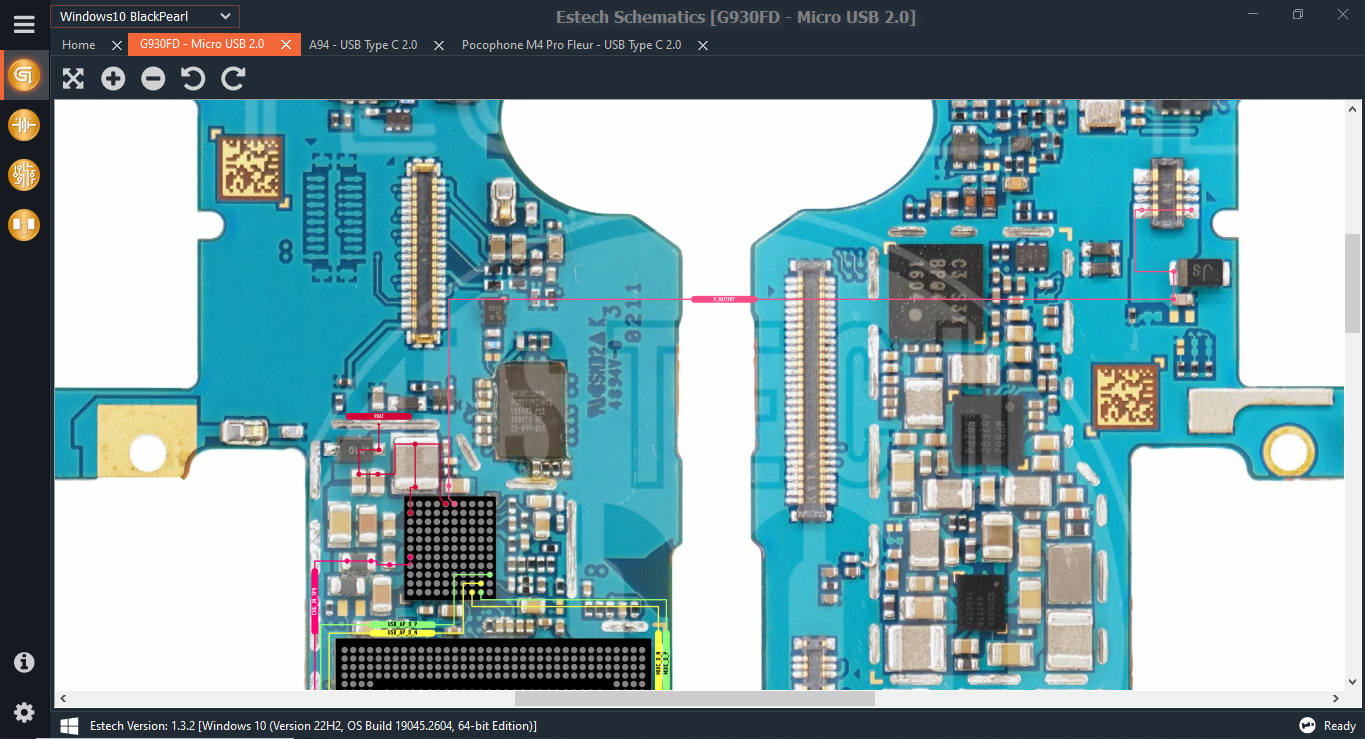Click the V_BATTERY net label
The height and width of the screenshot is (739, 1365).
click(x=724, y=299)
